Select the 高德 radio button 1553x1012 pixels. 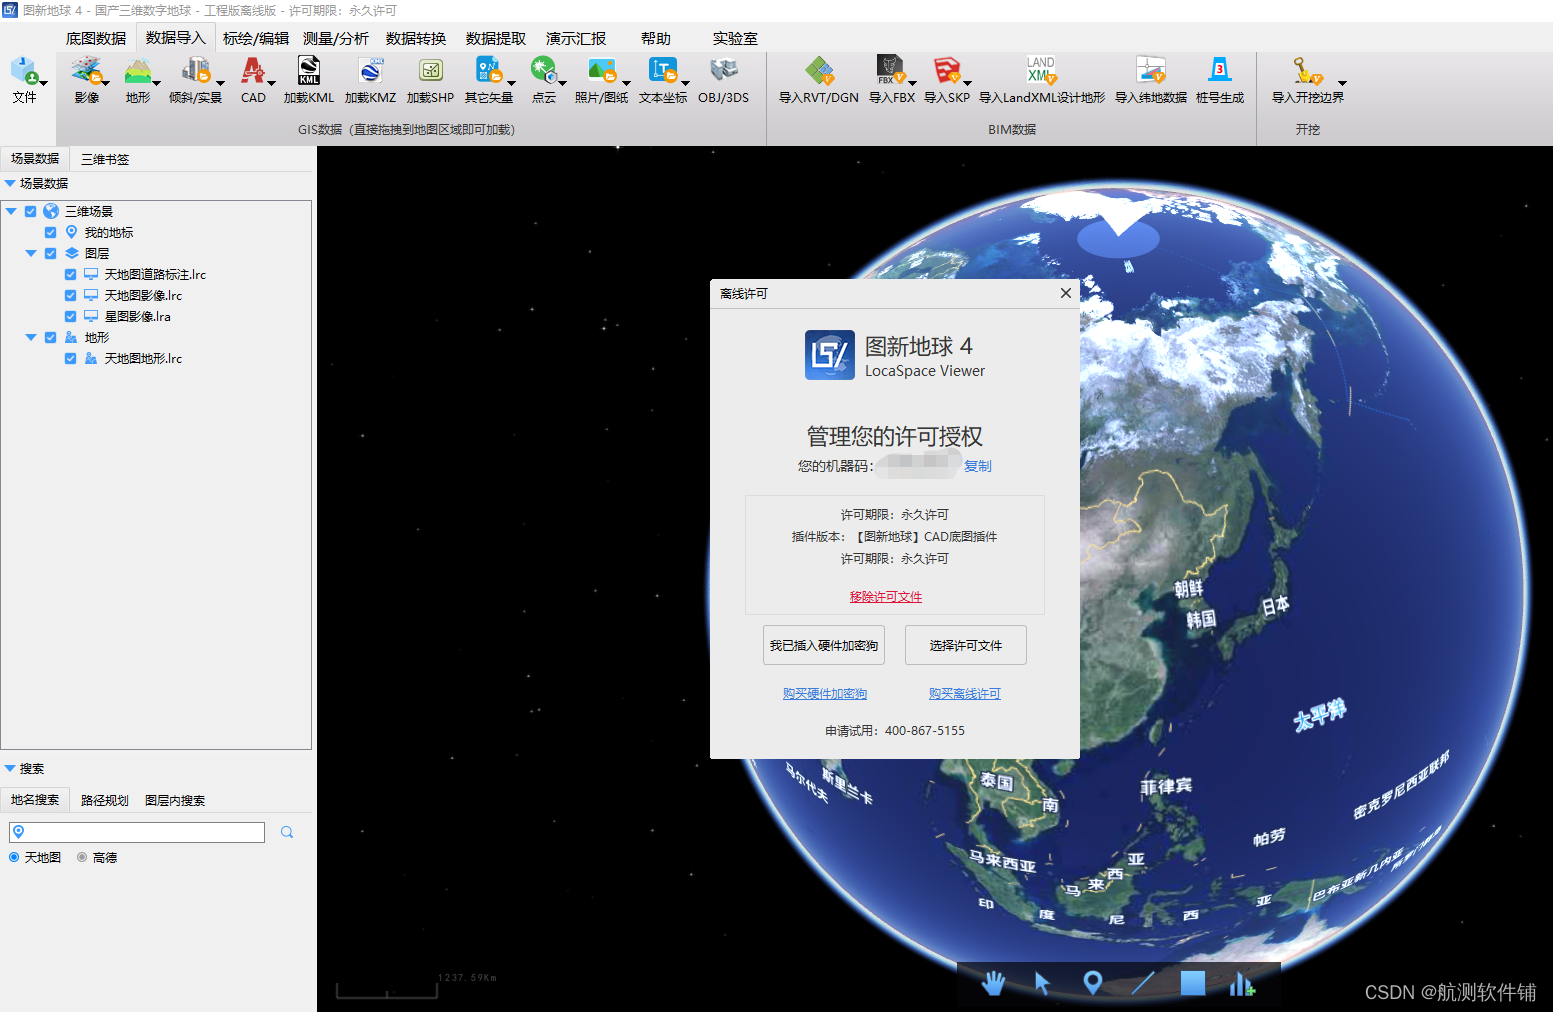coord(82,857)
